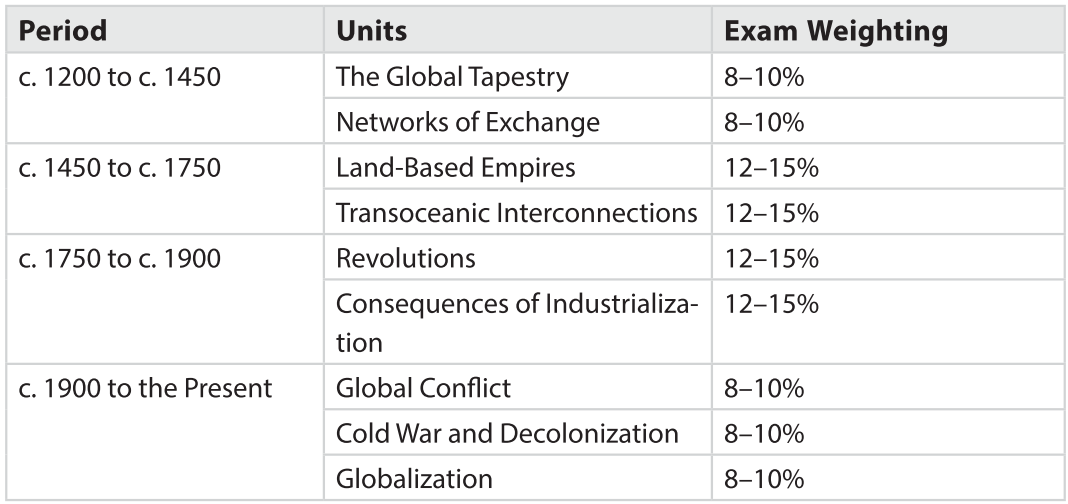Click the Cold War and Decolonization unit
This screenshot has height=504, width=1068.
pyautogui.click(x=508, y=433)
